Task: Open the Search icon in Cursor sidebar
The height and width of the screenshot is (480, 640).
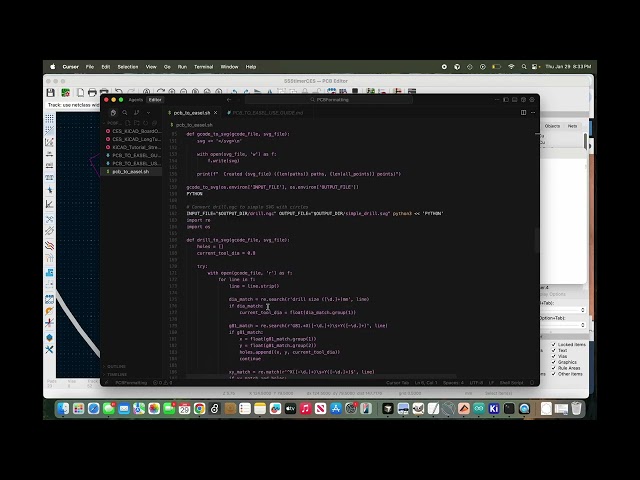Action: 125,113
